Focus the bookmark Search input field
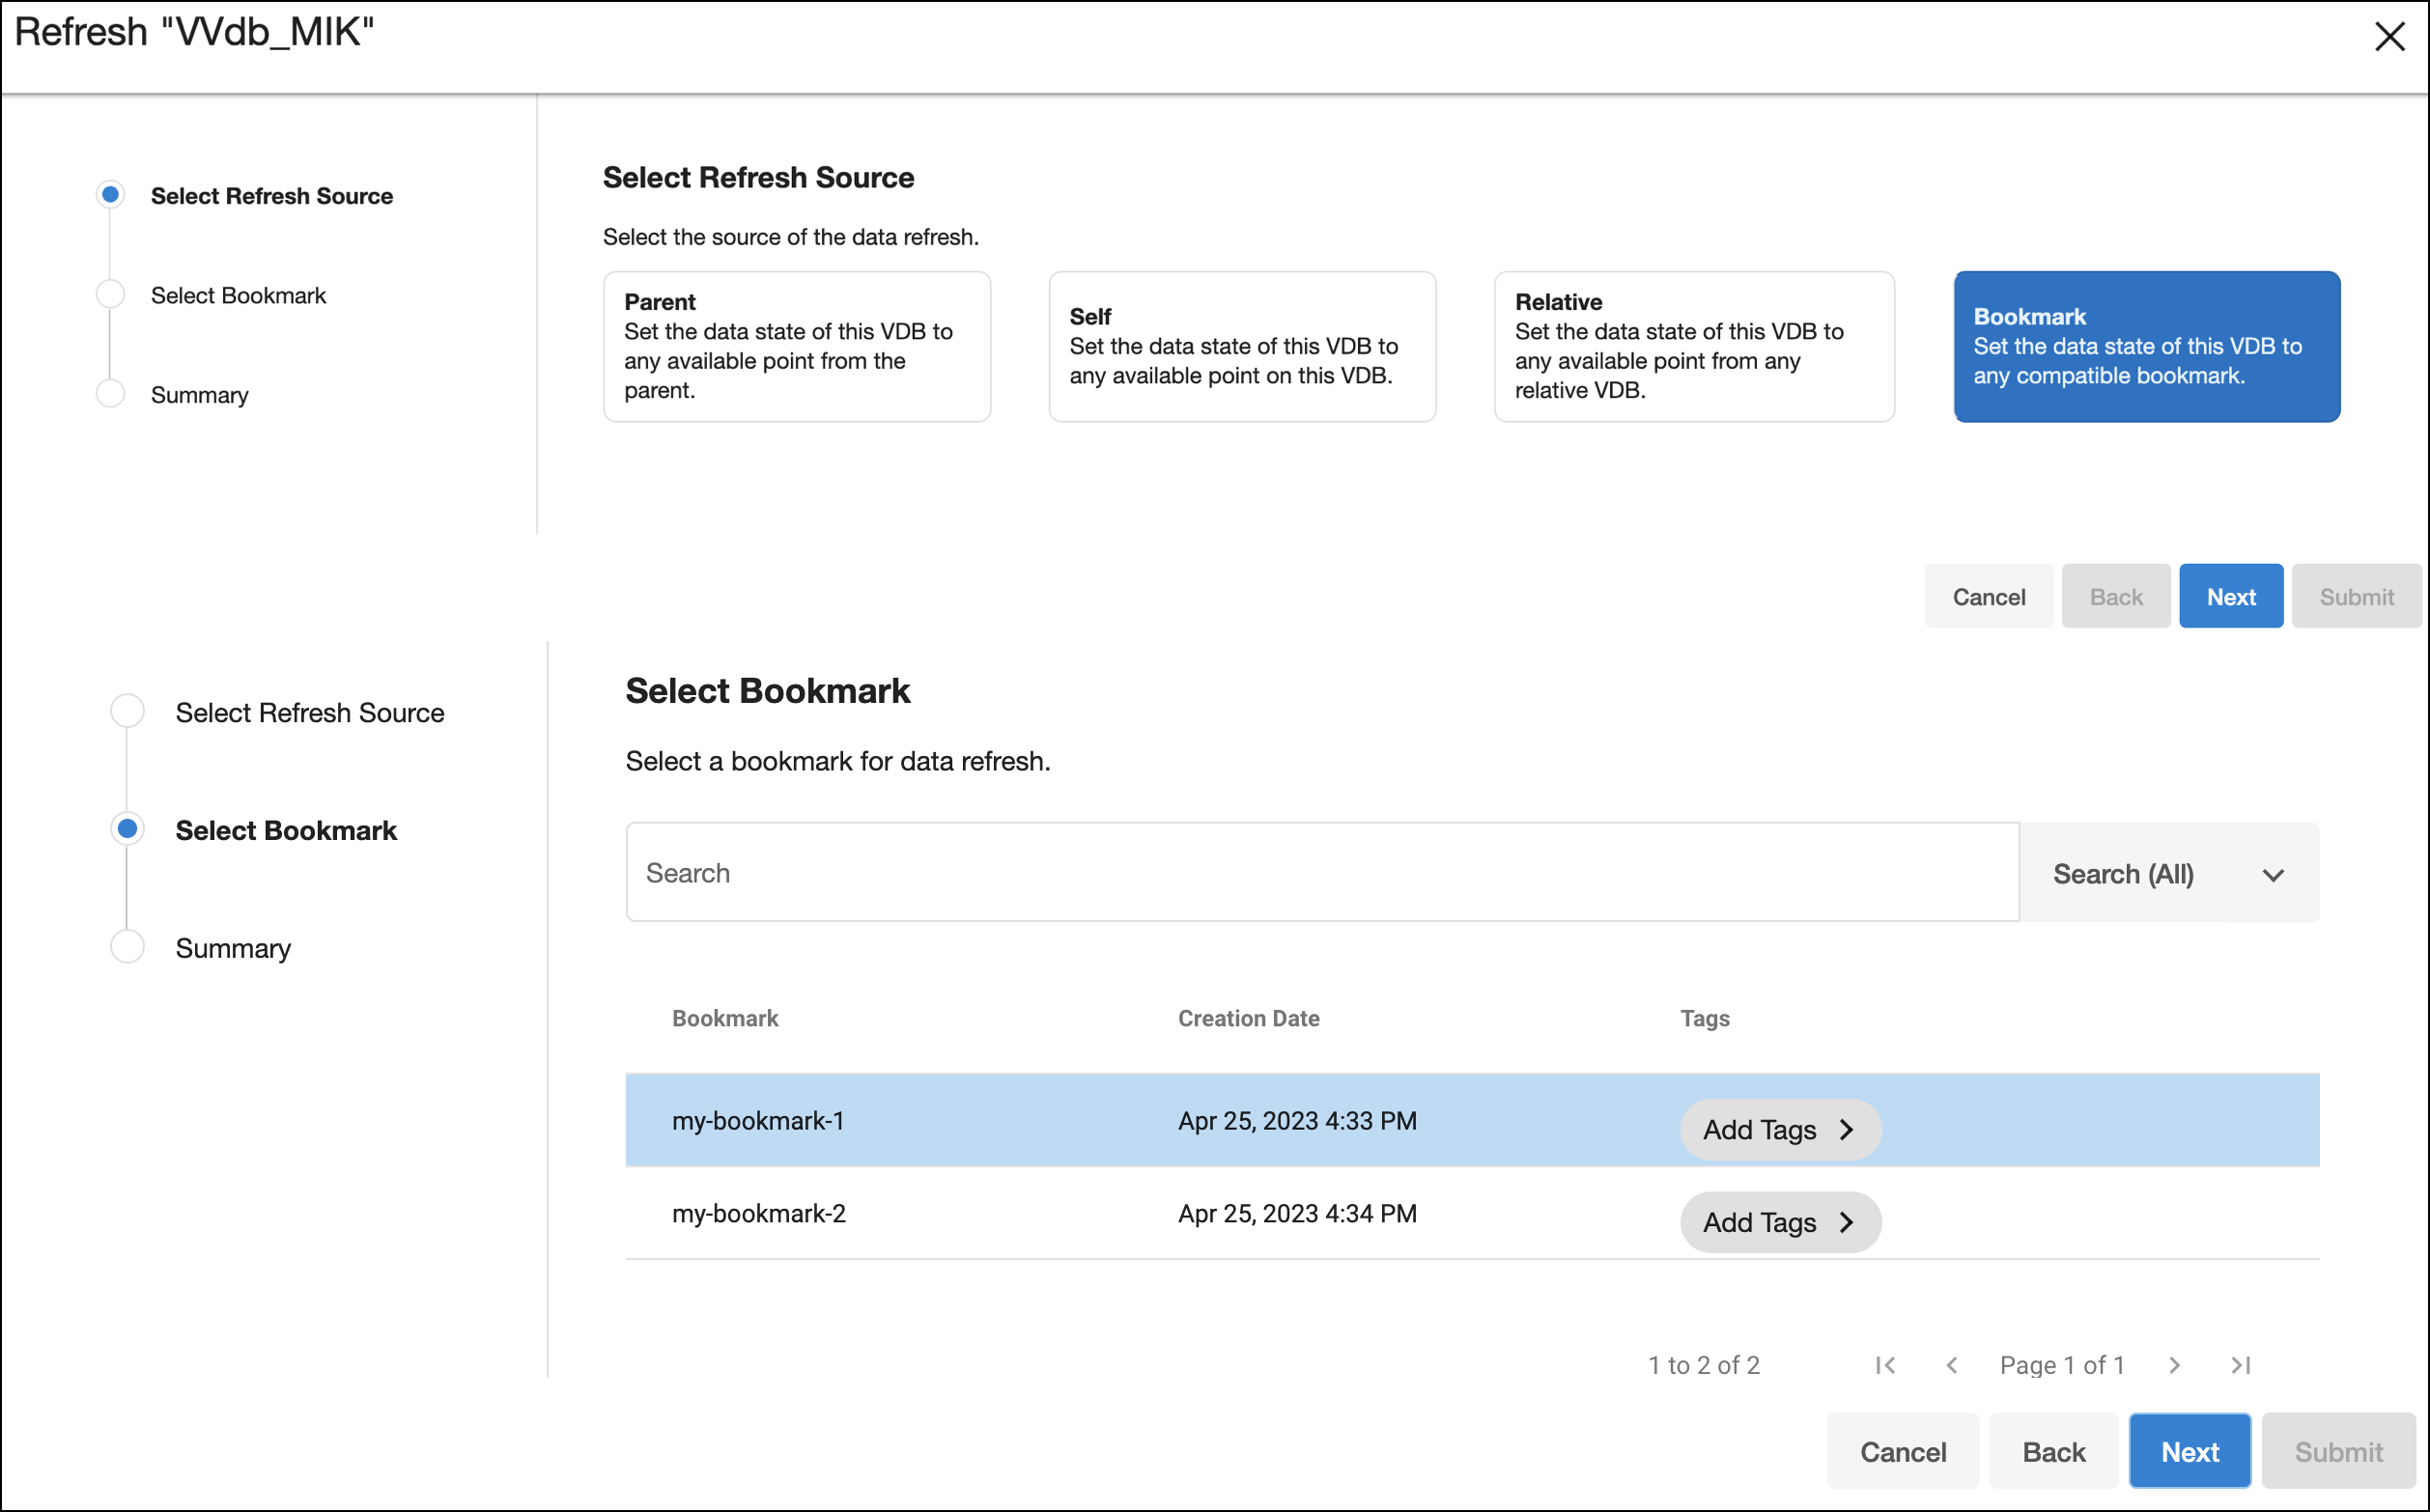Viewport: 2430px width, 1512px height. point(1320,873)
